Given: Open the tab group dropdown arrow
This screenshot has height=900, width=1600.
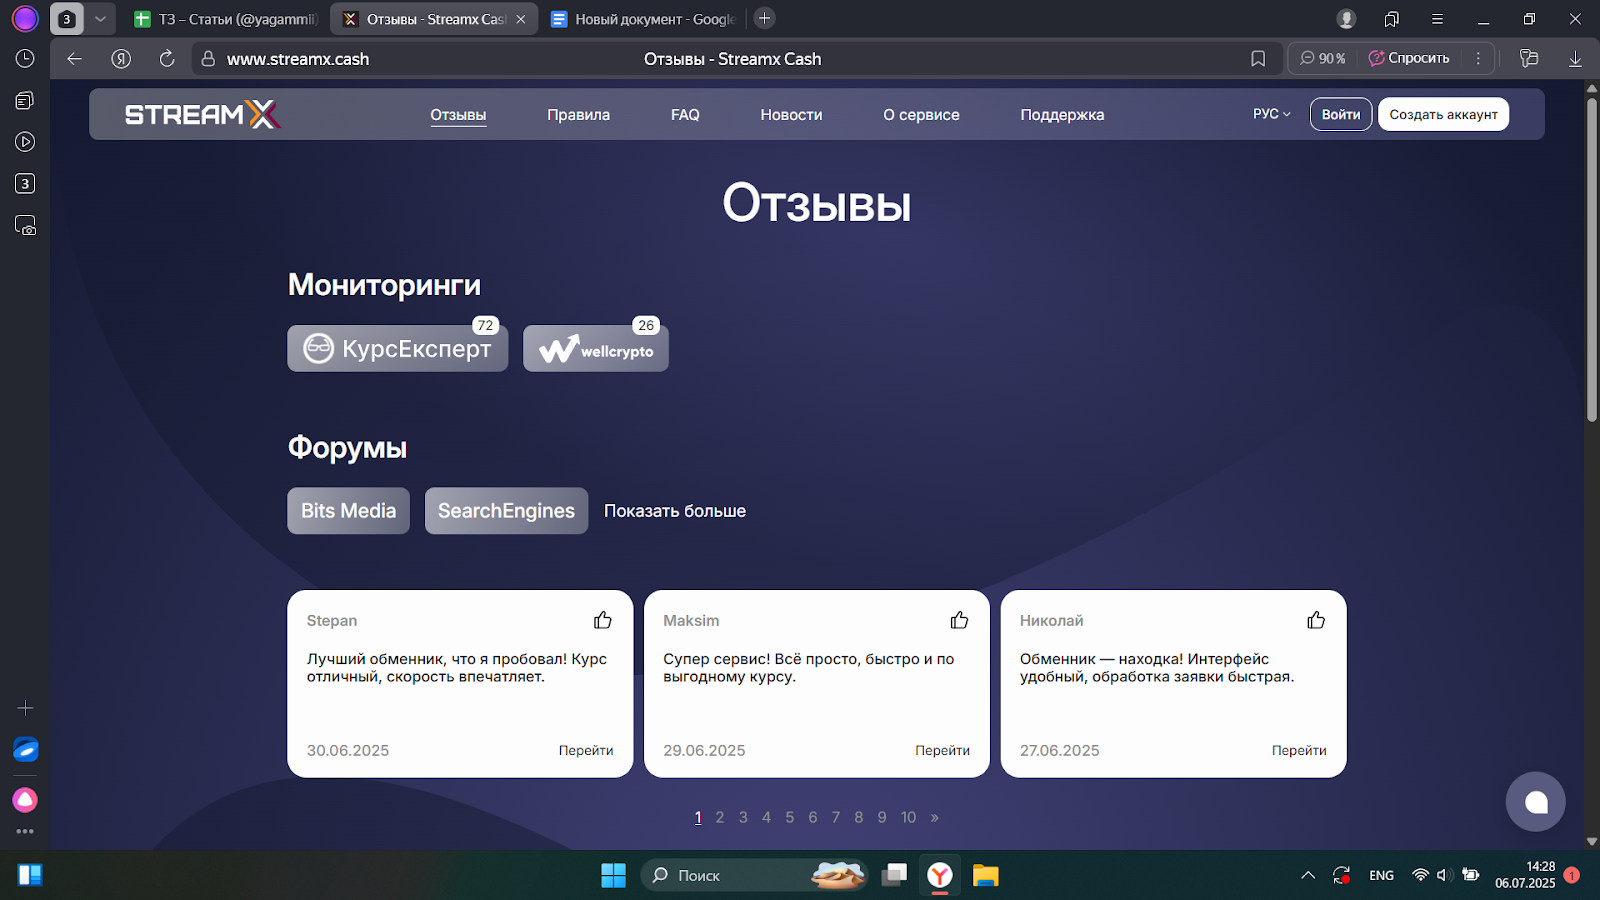Looking at the screenshot, I should pos(100,19).
